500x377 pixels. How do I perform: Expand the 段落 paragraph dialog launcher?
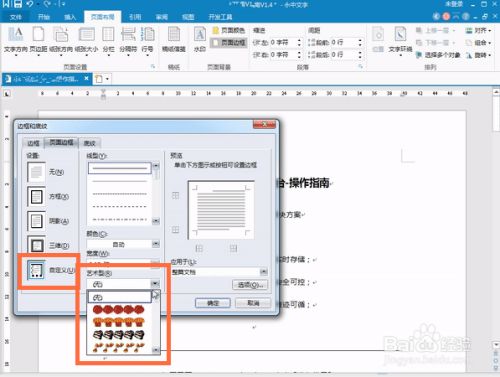360,67
